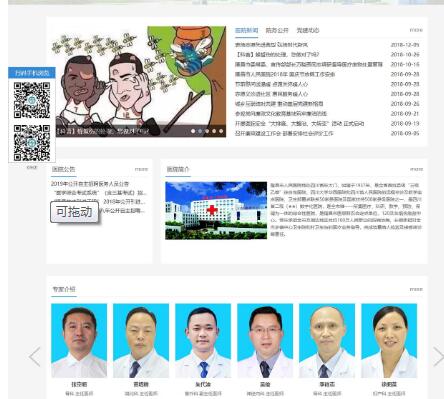Click the right arrow of the expert carousel
444x399 pixels.
[438, 357]
